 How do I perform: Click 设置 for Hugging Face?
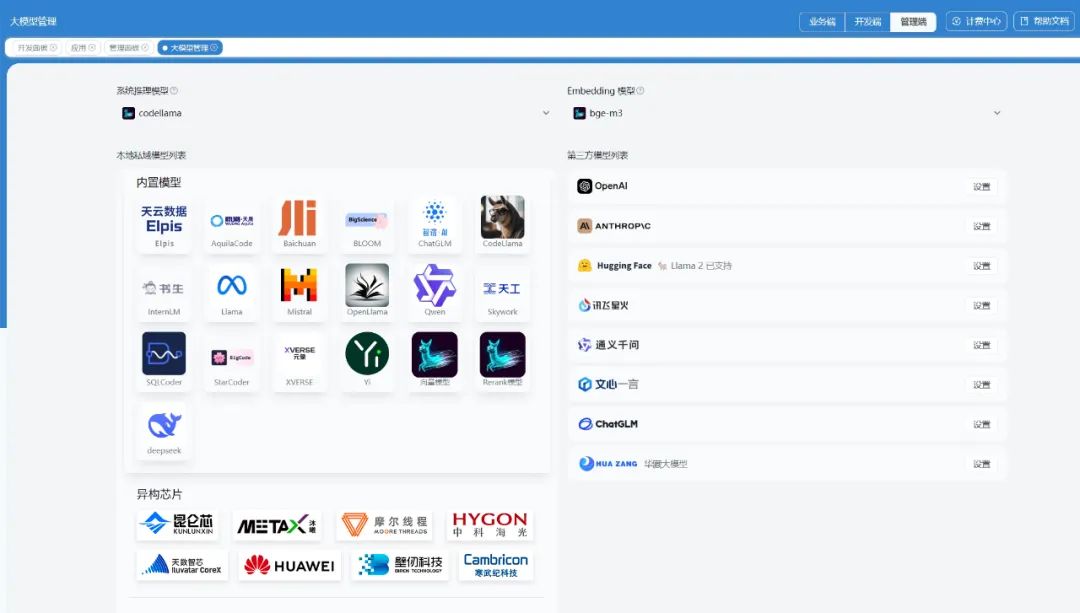coord(982,266)
